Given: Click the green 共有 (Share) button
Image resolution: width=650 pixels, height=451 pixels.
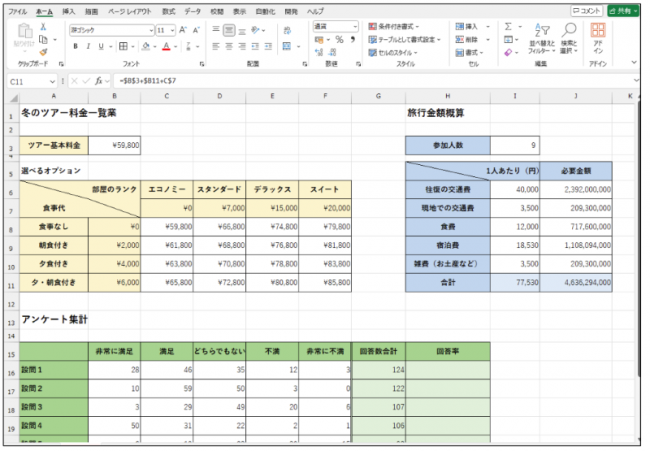Looking at the screenshot, I should (619, 10).
